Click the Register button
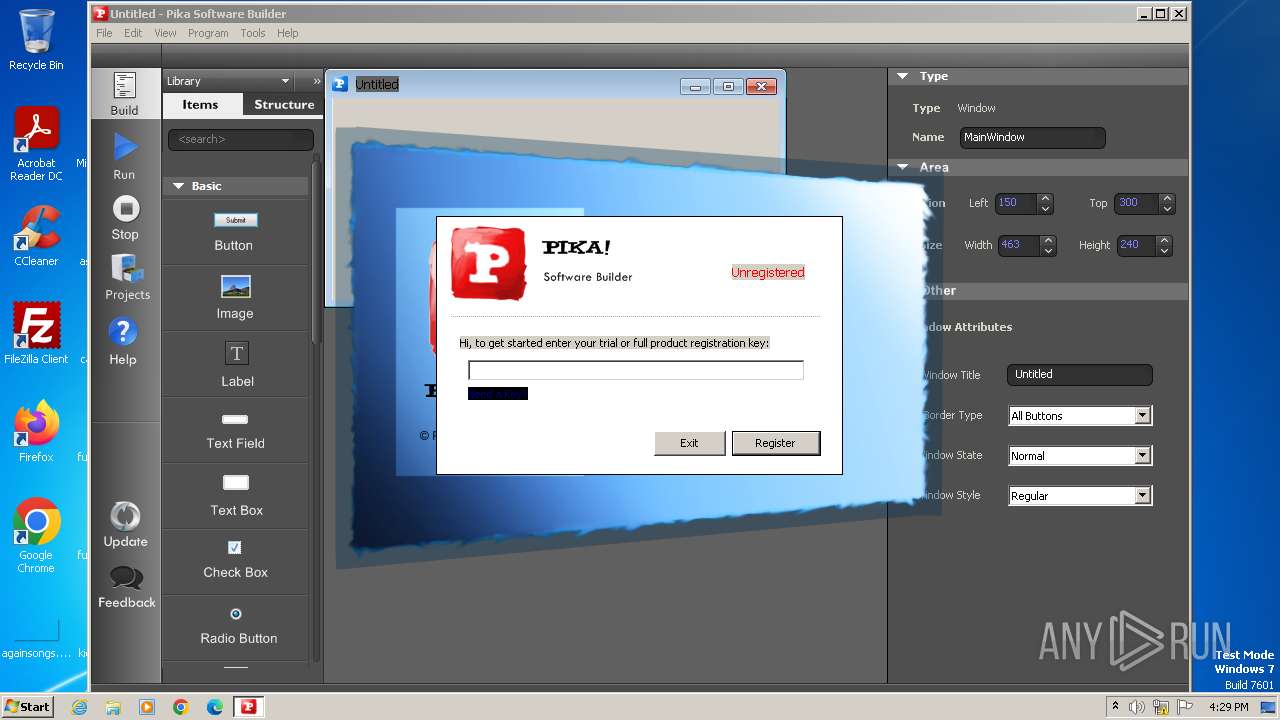The height and width of the screenshot is (720, 1280). click(x=776, y=443)
